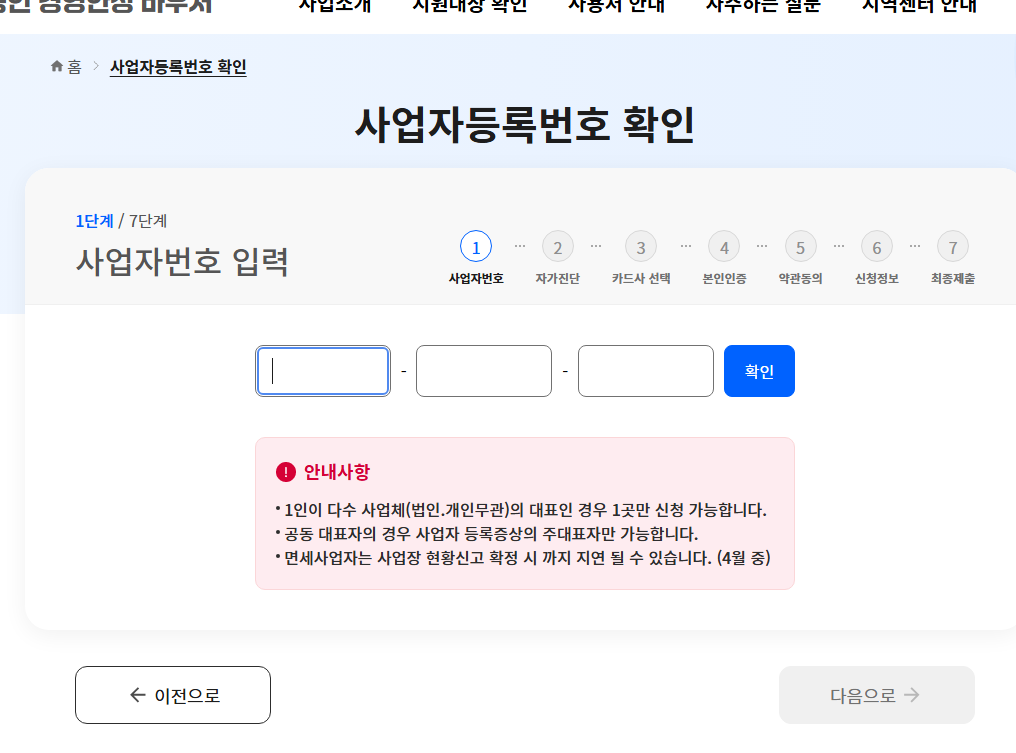Open the 지원대상 확인 menu
The height and width of the screenshot is (753, 1016).
[469, 5]
